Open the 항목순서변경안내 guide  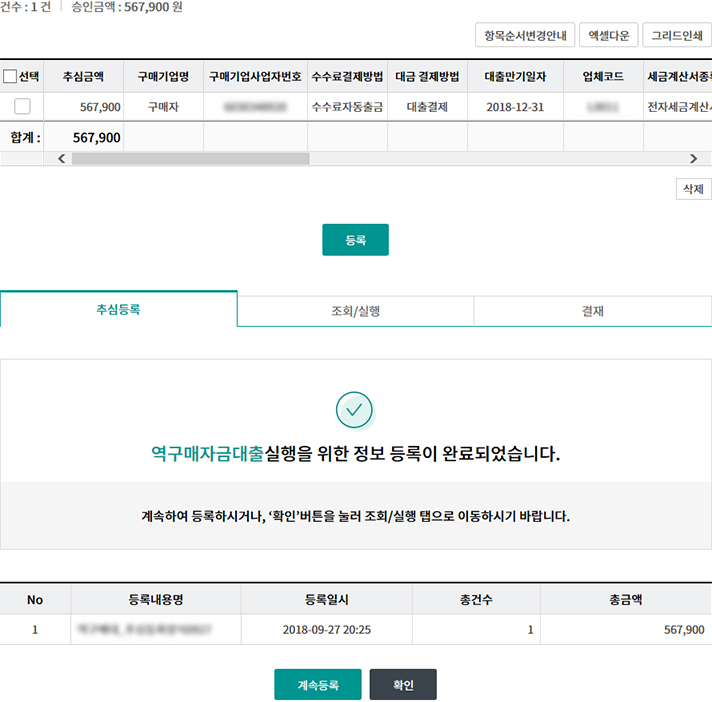[x=525, y=36]
